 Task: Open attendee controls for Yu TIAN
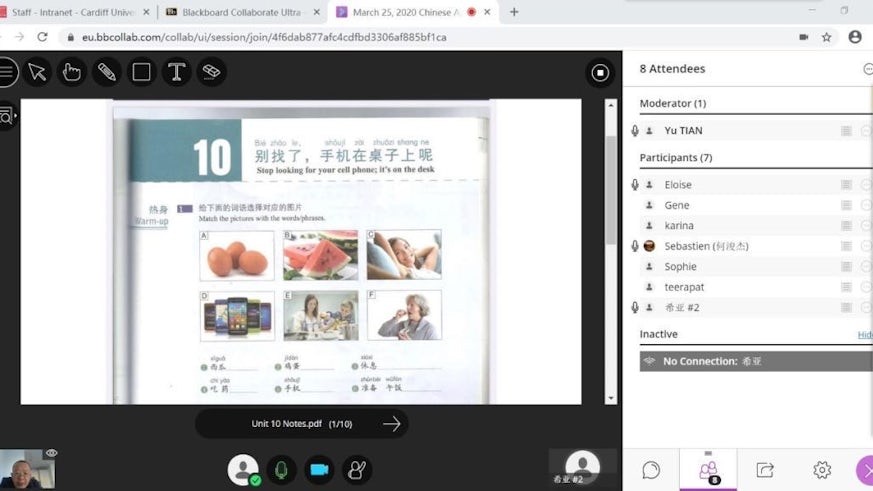pyautogui.click(x=865, y=131)
